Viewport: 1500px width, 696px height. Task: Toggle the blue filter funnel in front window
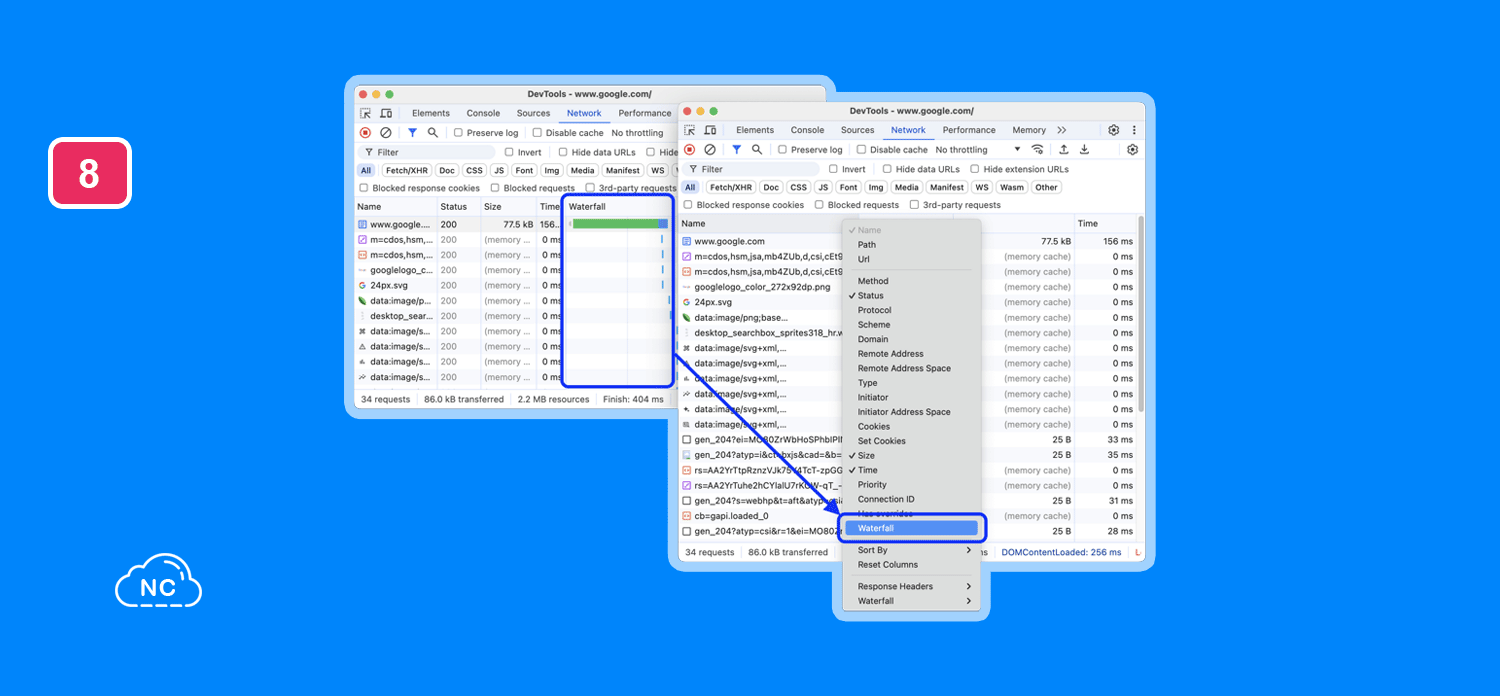[x=736, y=150]
